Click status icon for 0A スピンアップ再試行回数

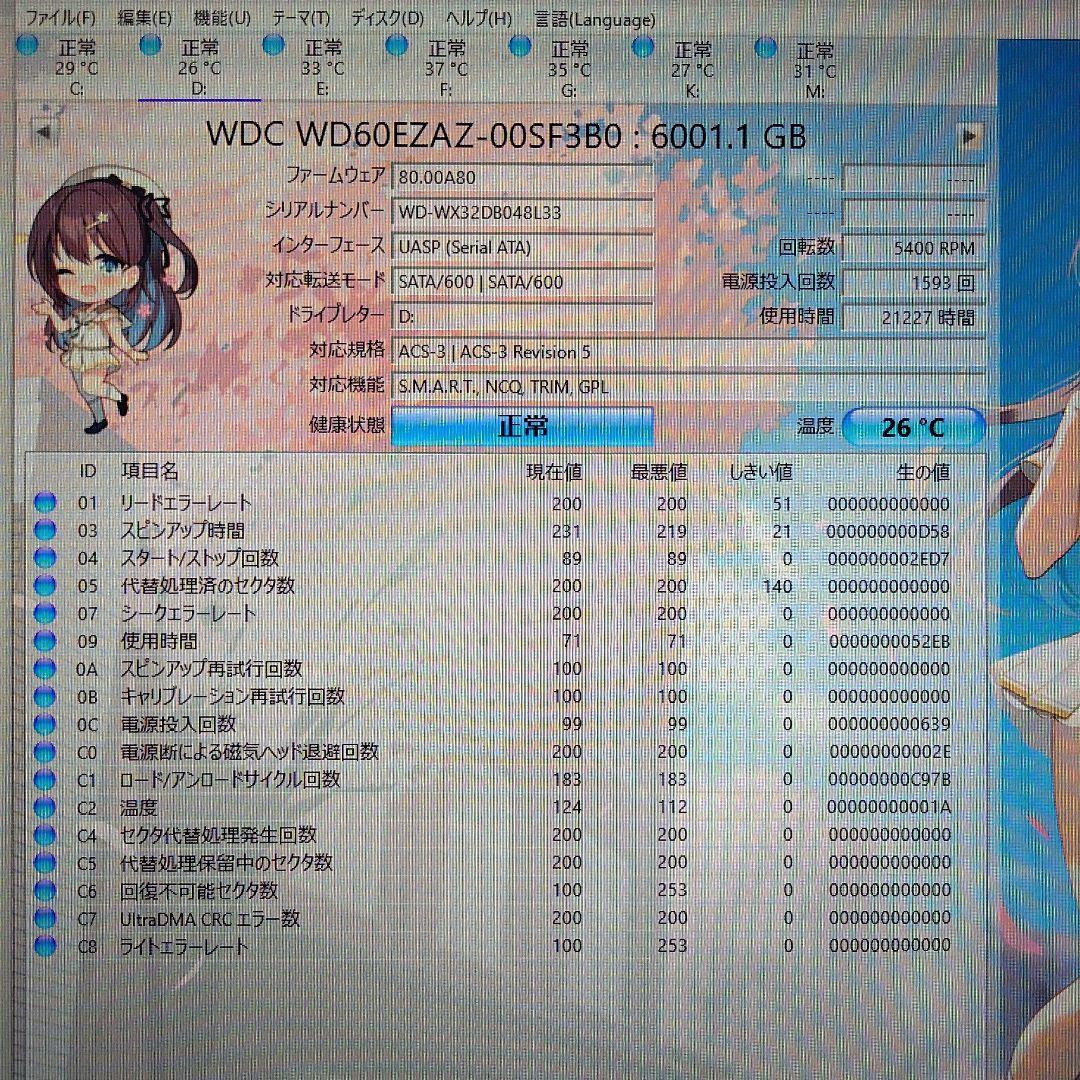(45, 668)
